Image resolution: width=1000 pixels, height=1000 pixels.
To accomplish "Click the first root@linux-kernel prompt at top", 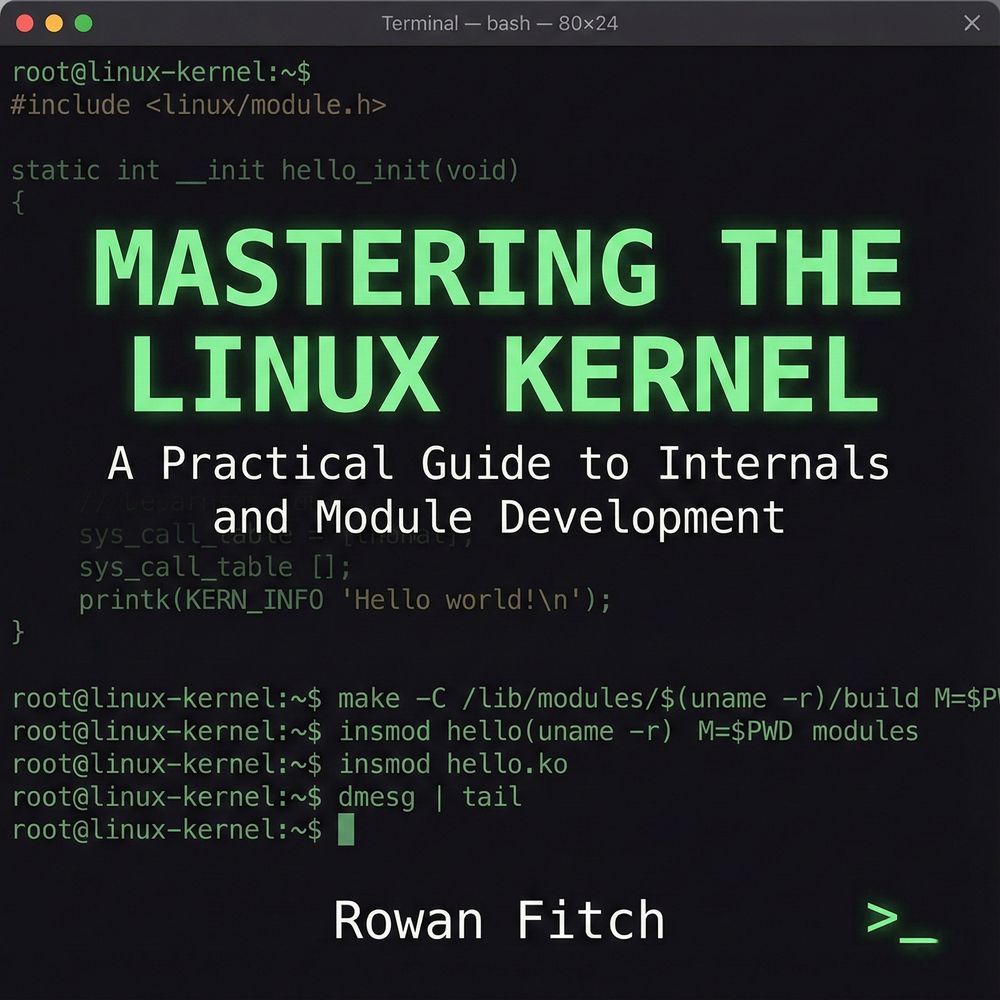I will tap(160, 72).
